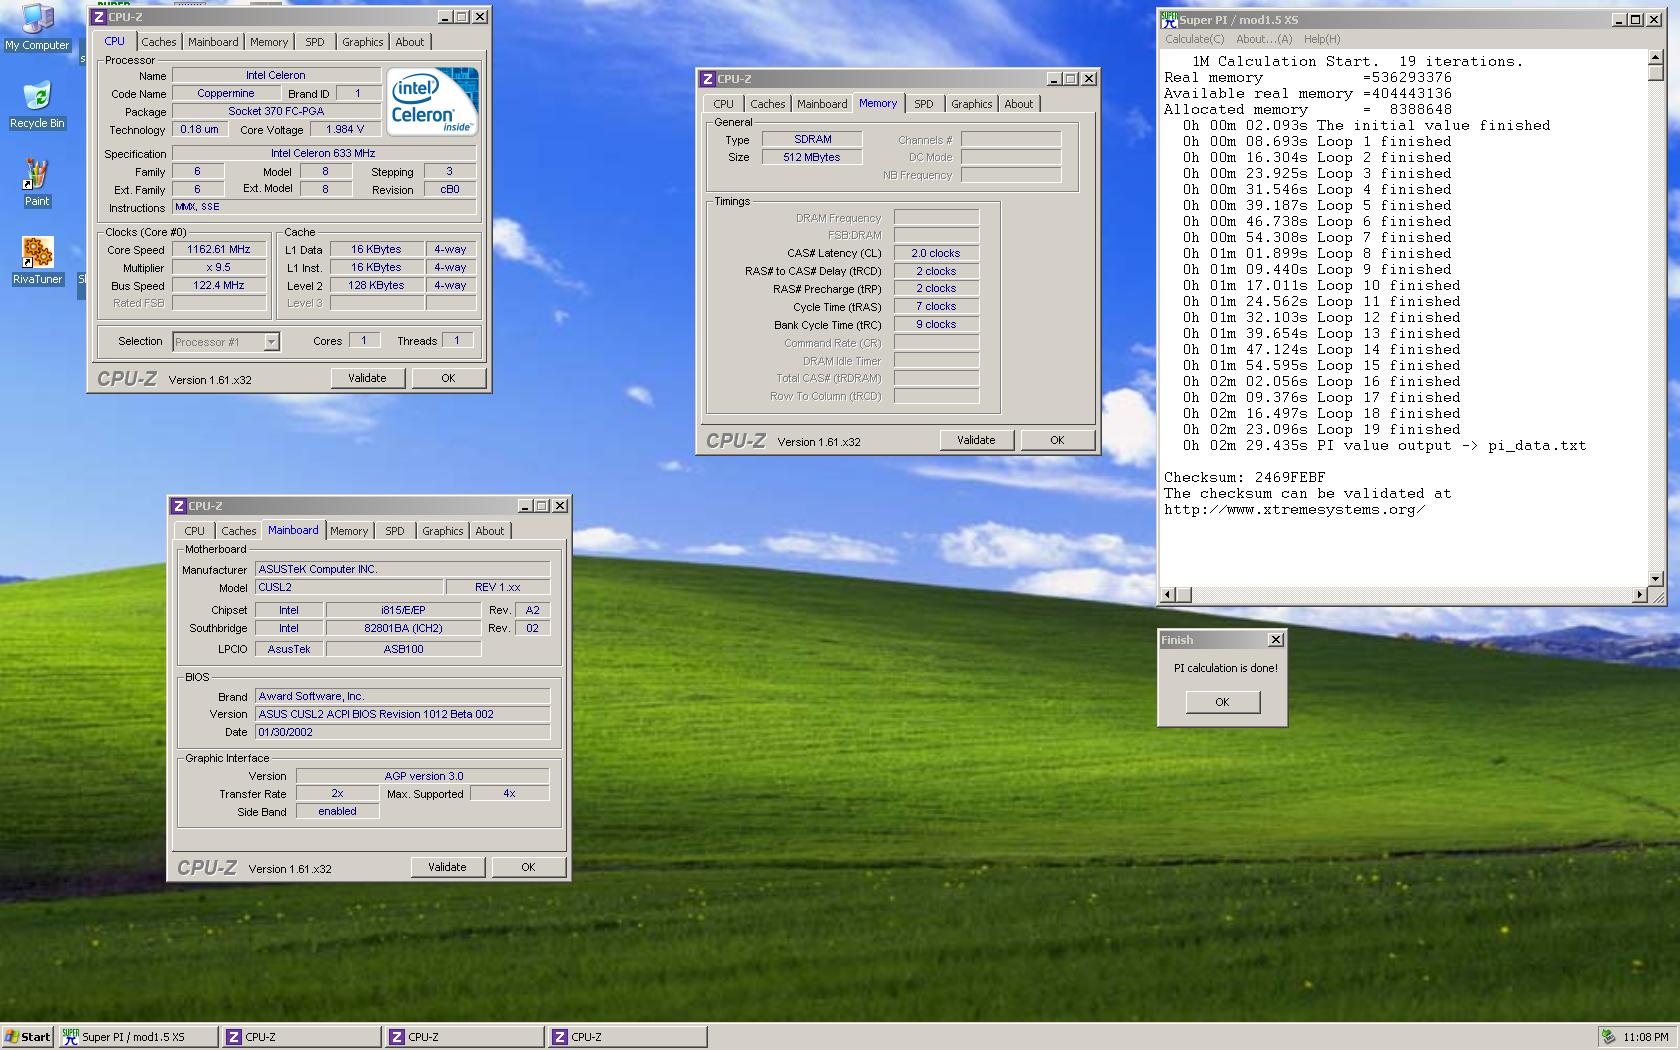The width and height of the screenshot is (1680, 1050).
Task: Click the Checksum: 2469FEBF line
Action: point(1244,478)
